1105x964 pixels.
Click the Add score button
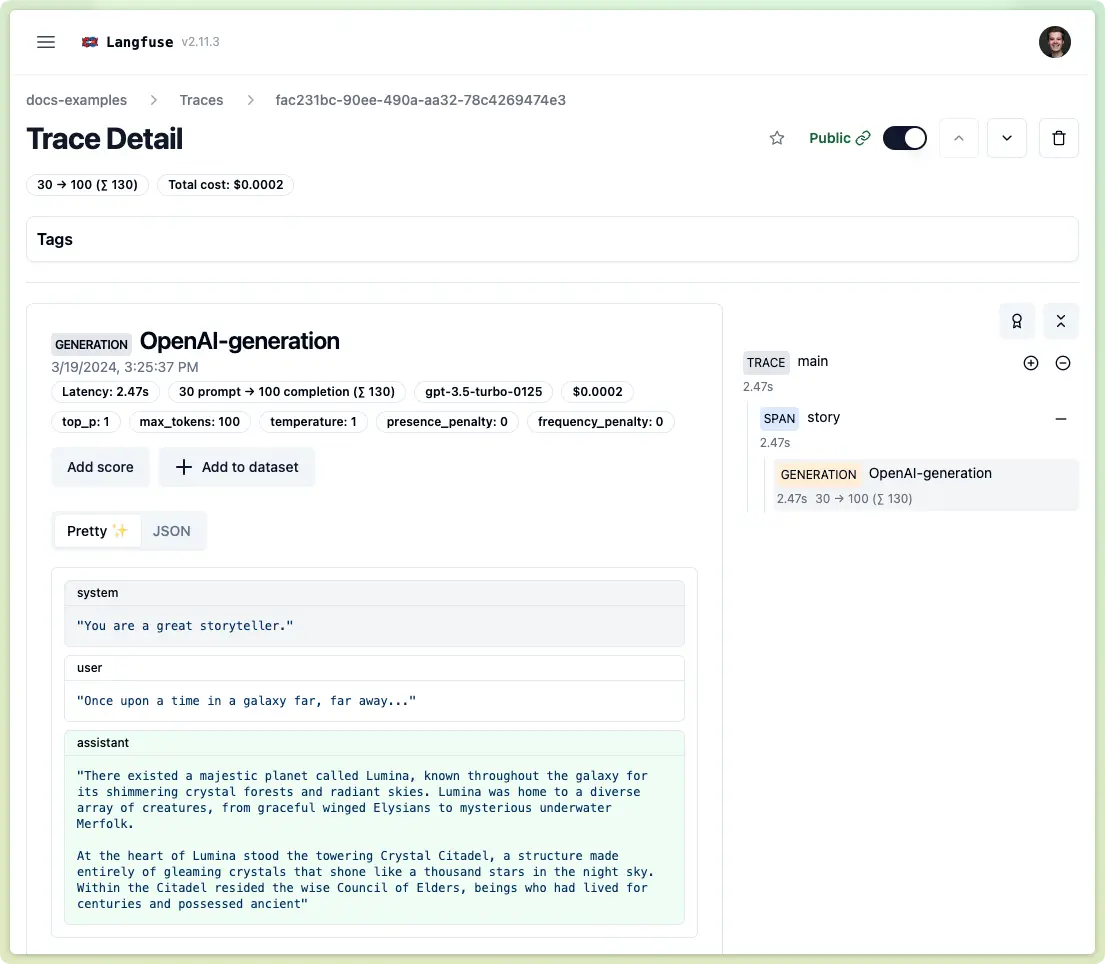[100, 466]
